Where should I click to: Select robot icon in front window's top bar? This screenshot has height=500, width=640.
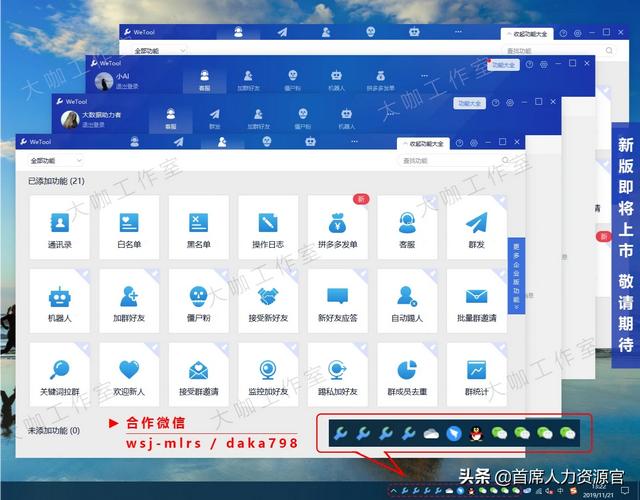tap(311, 142)
